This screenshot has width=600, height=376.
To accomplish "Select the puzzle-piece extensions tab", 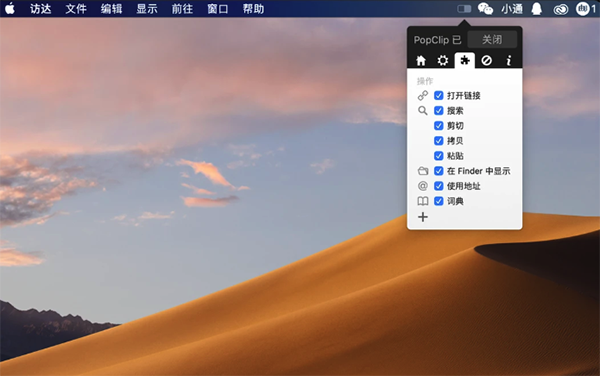I will pyautogui.click(x=465, y=60).
